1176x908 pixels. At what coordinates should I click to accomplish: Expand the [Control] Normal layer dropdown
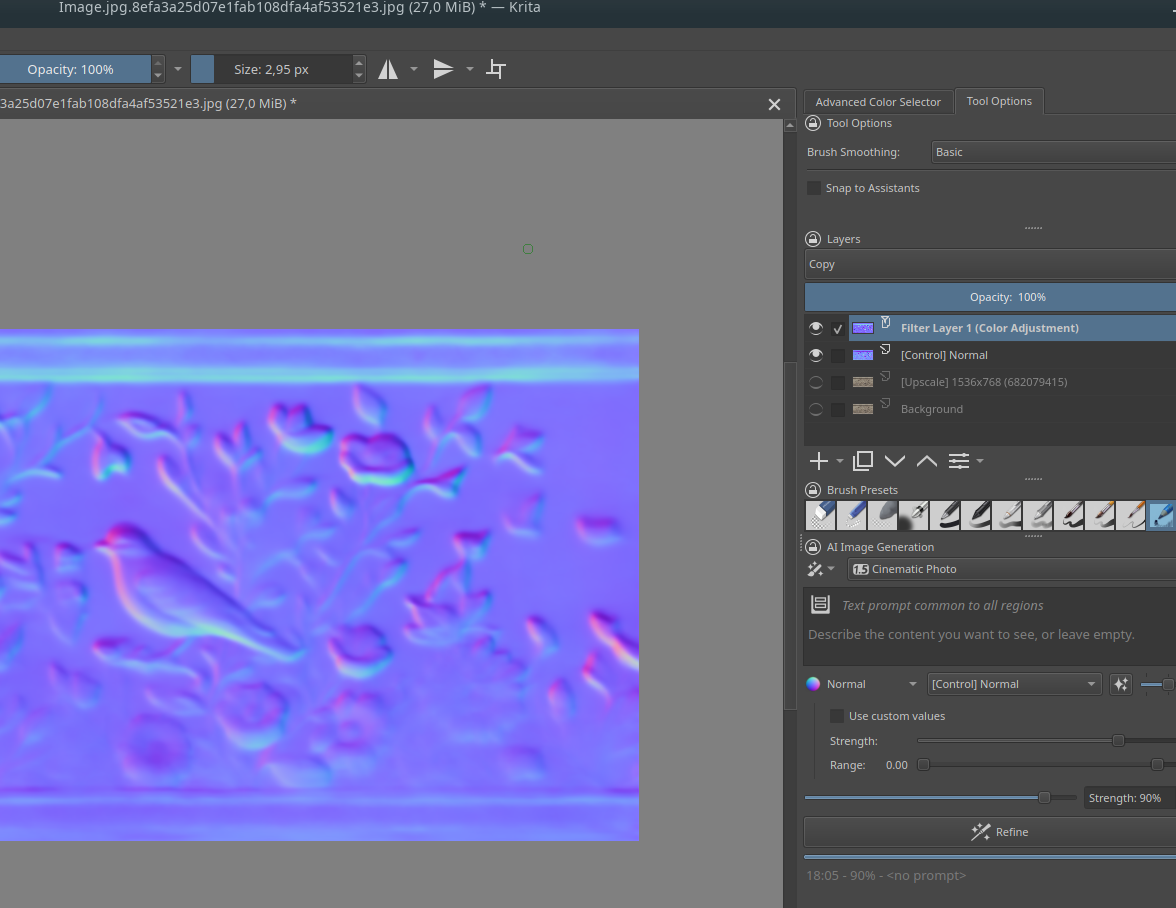point(1014,684)
